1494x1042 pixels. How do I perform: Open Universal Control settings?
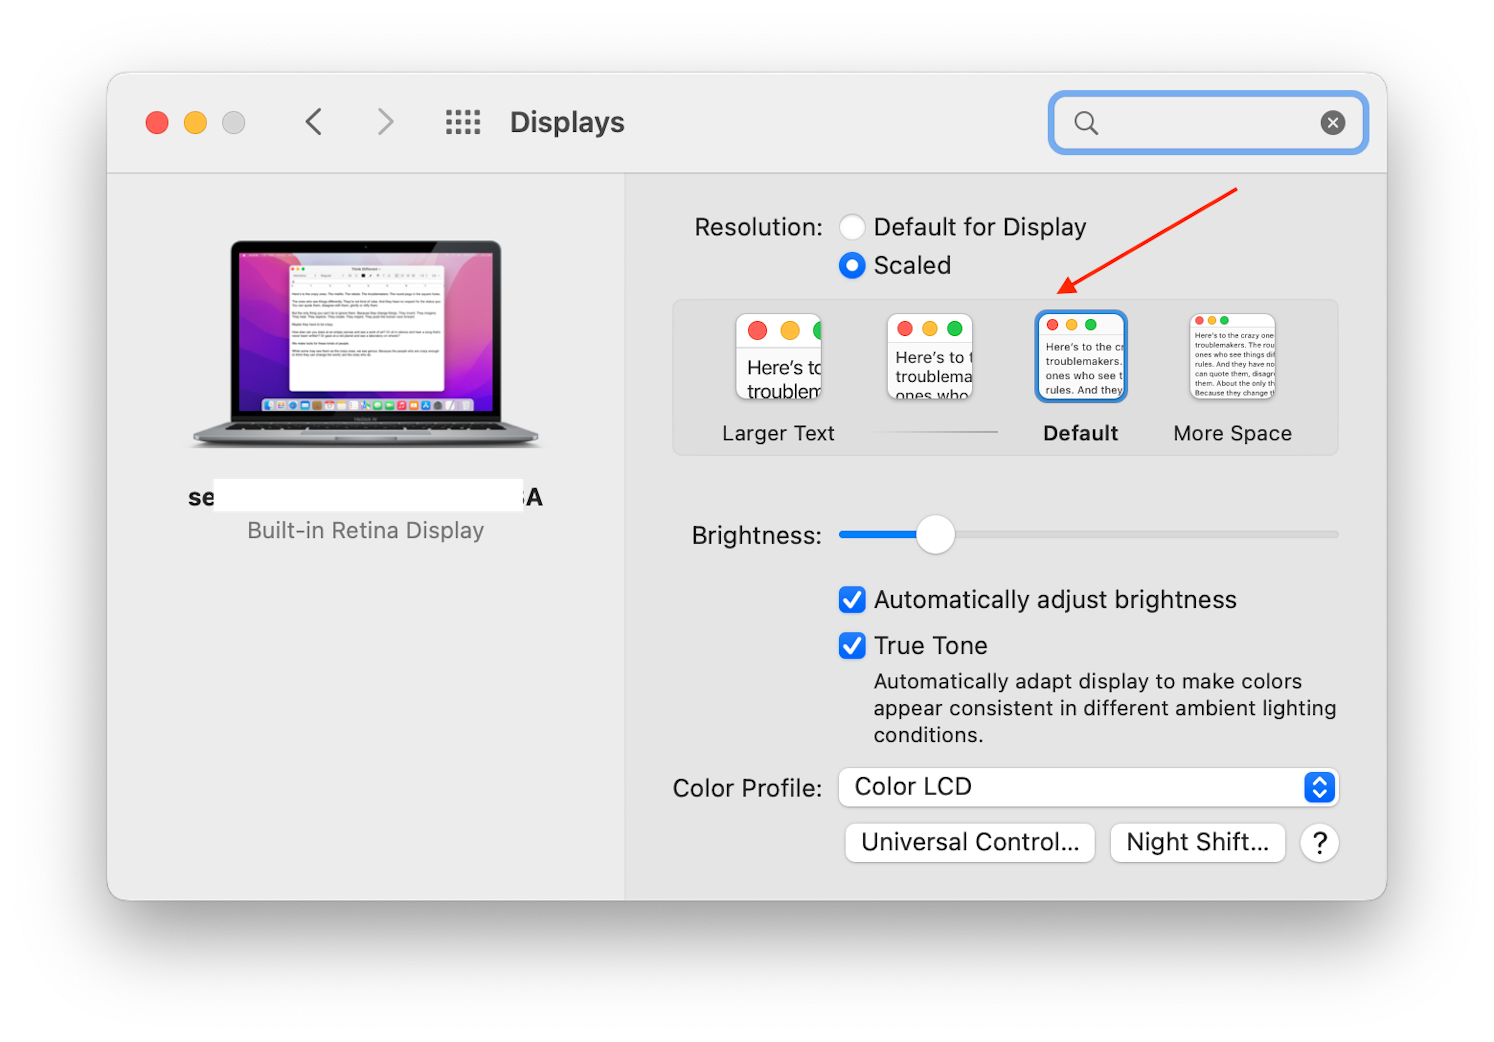(968, 842)
